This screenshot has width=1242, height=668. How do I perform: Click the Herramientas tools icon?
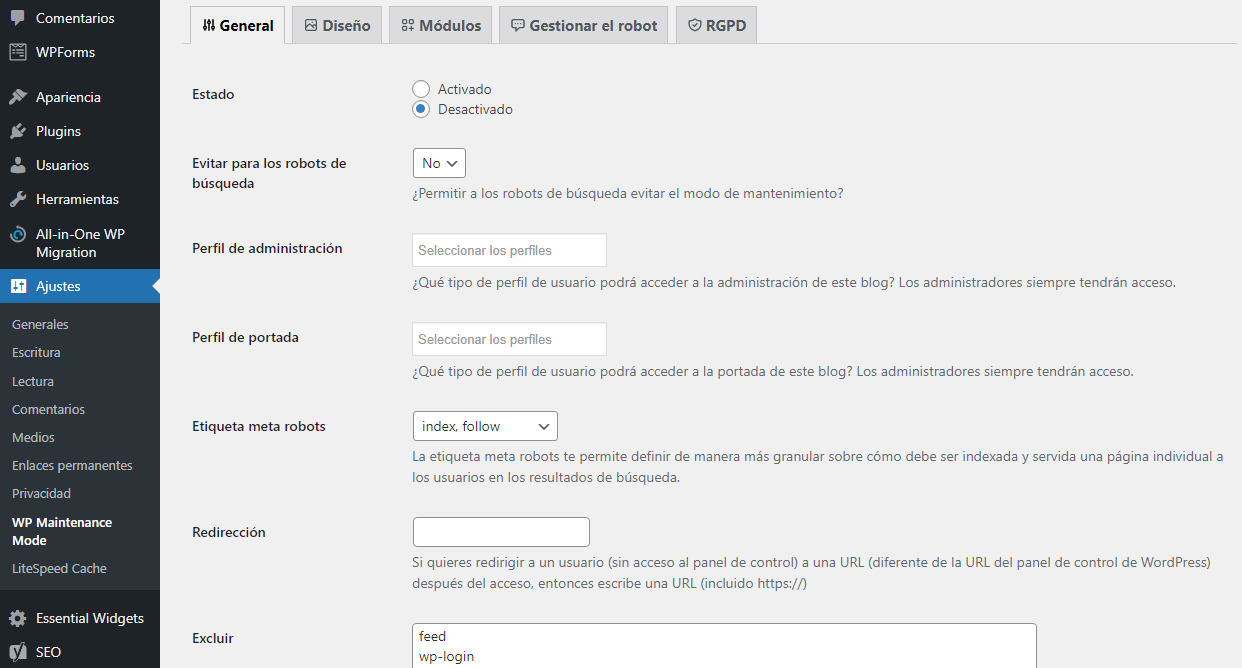point(16,198)
